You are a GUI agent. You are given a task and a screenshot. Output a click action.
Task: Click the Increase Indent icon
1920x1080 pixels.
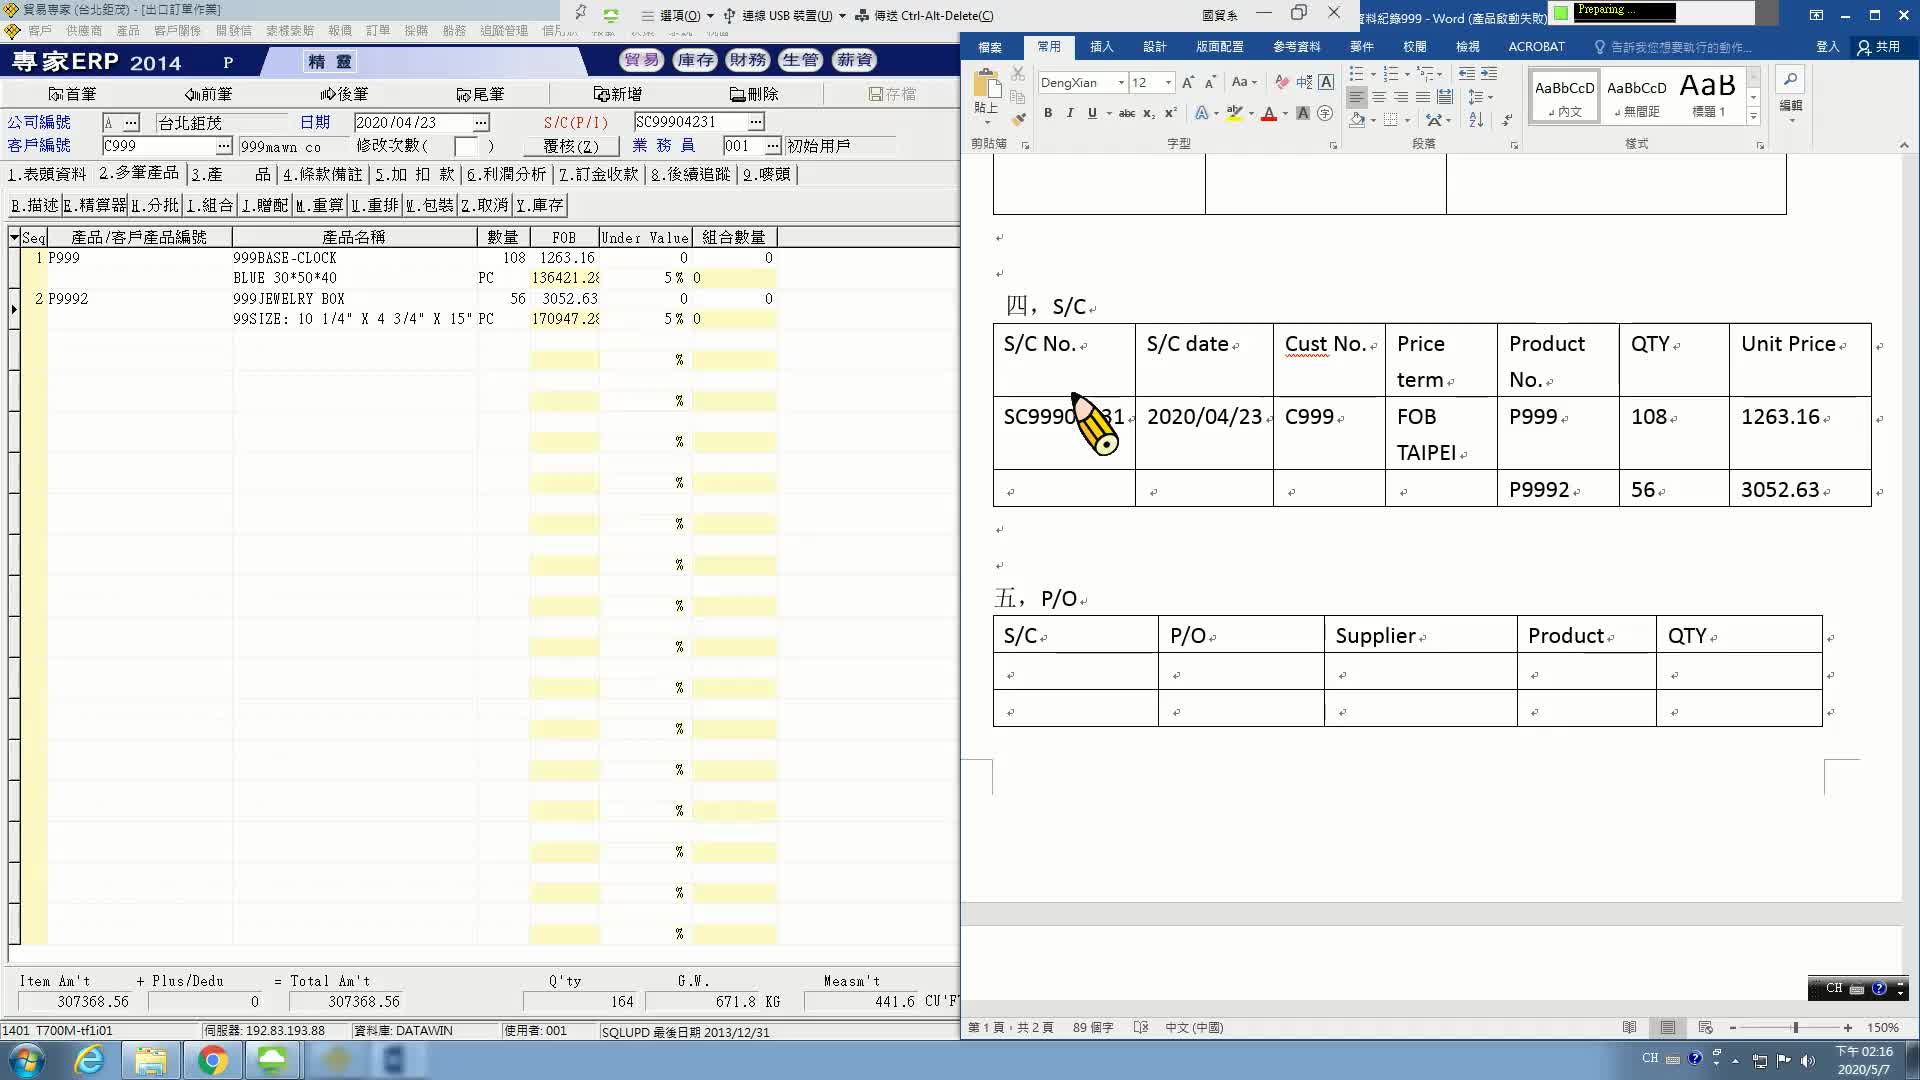click(x=1489, y=74)
